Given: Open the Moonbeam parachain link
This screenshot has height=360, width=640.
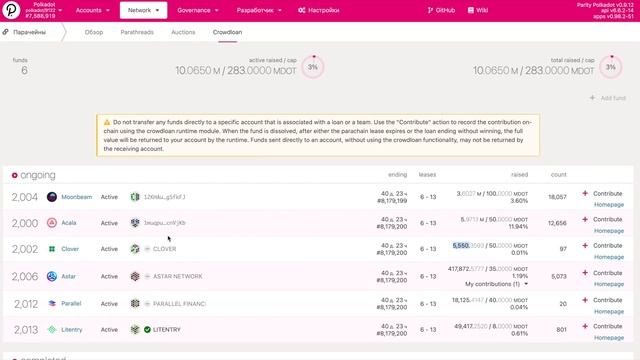Looking at the screenshot, I should coord(76,197).
